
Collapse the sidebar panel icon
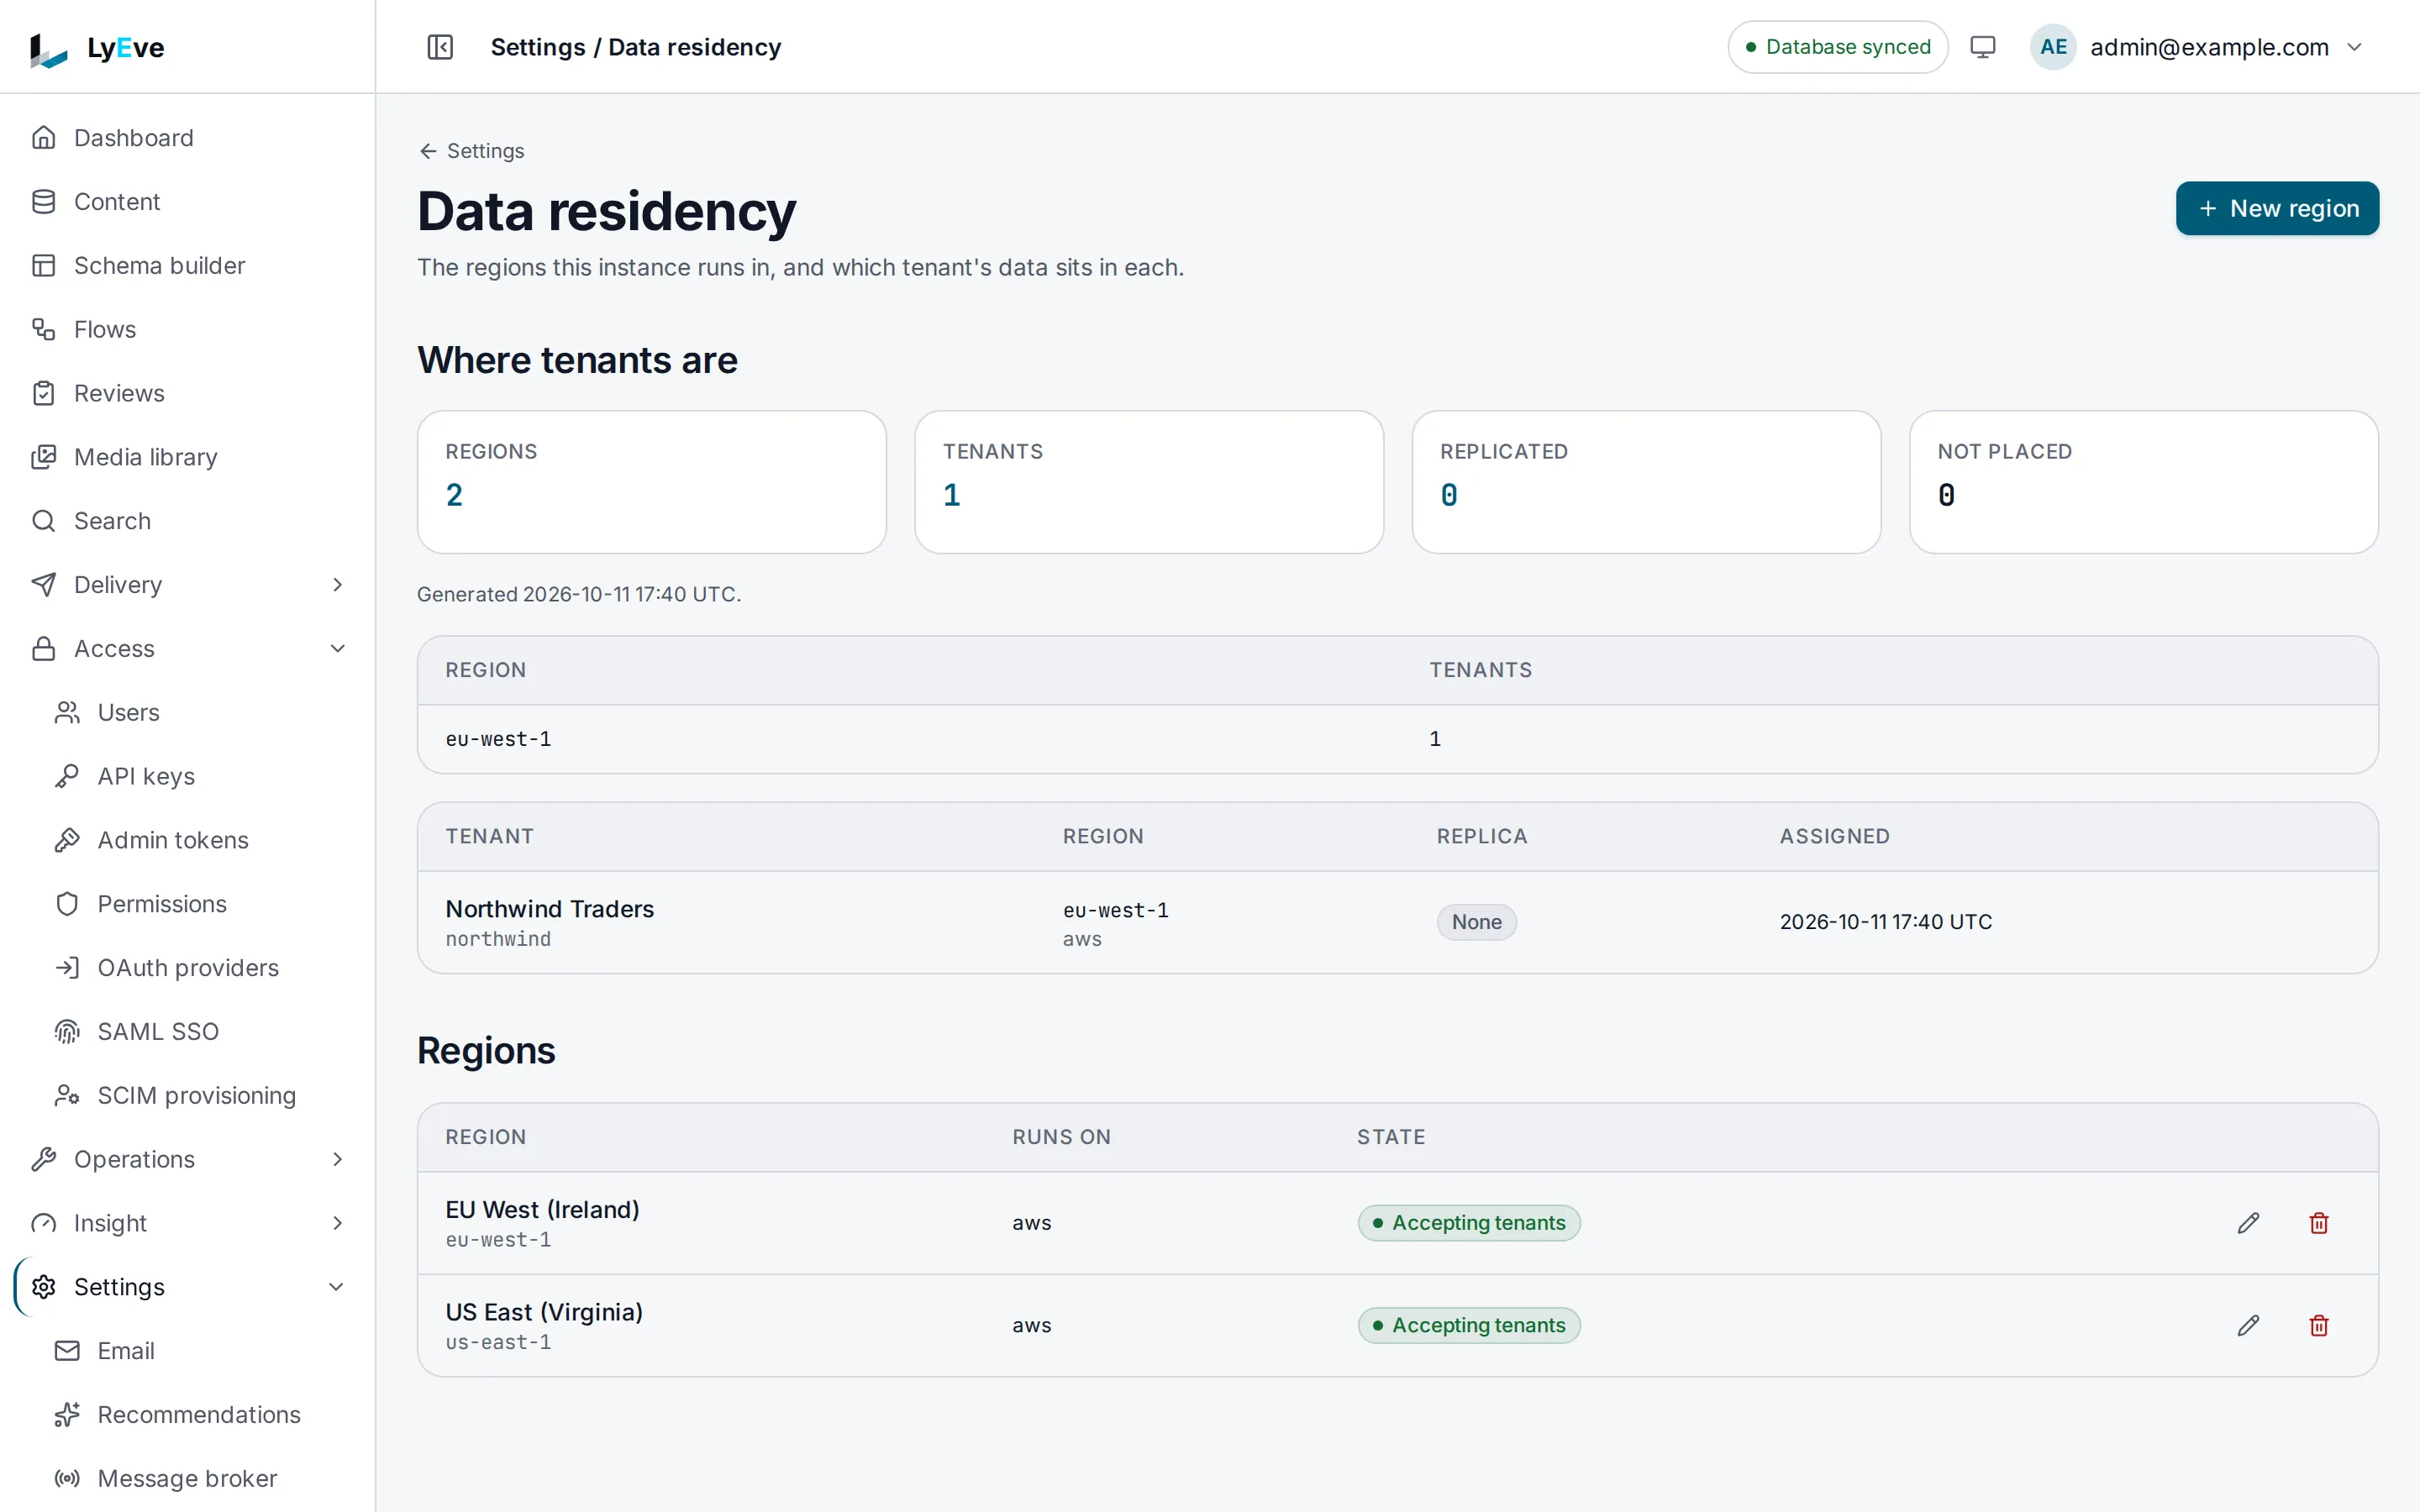(x=440, y=47)
